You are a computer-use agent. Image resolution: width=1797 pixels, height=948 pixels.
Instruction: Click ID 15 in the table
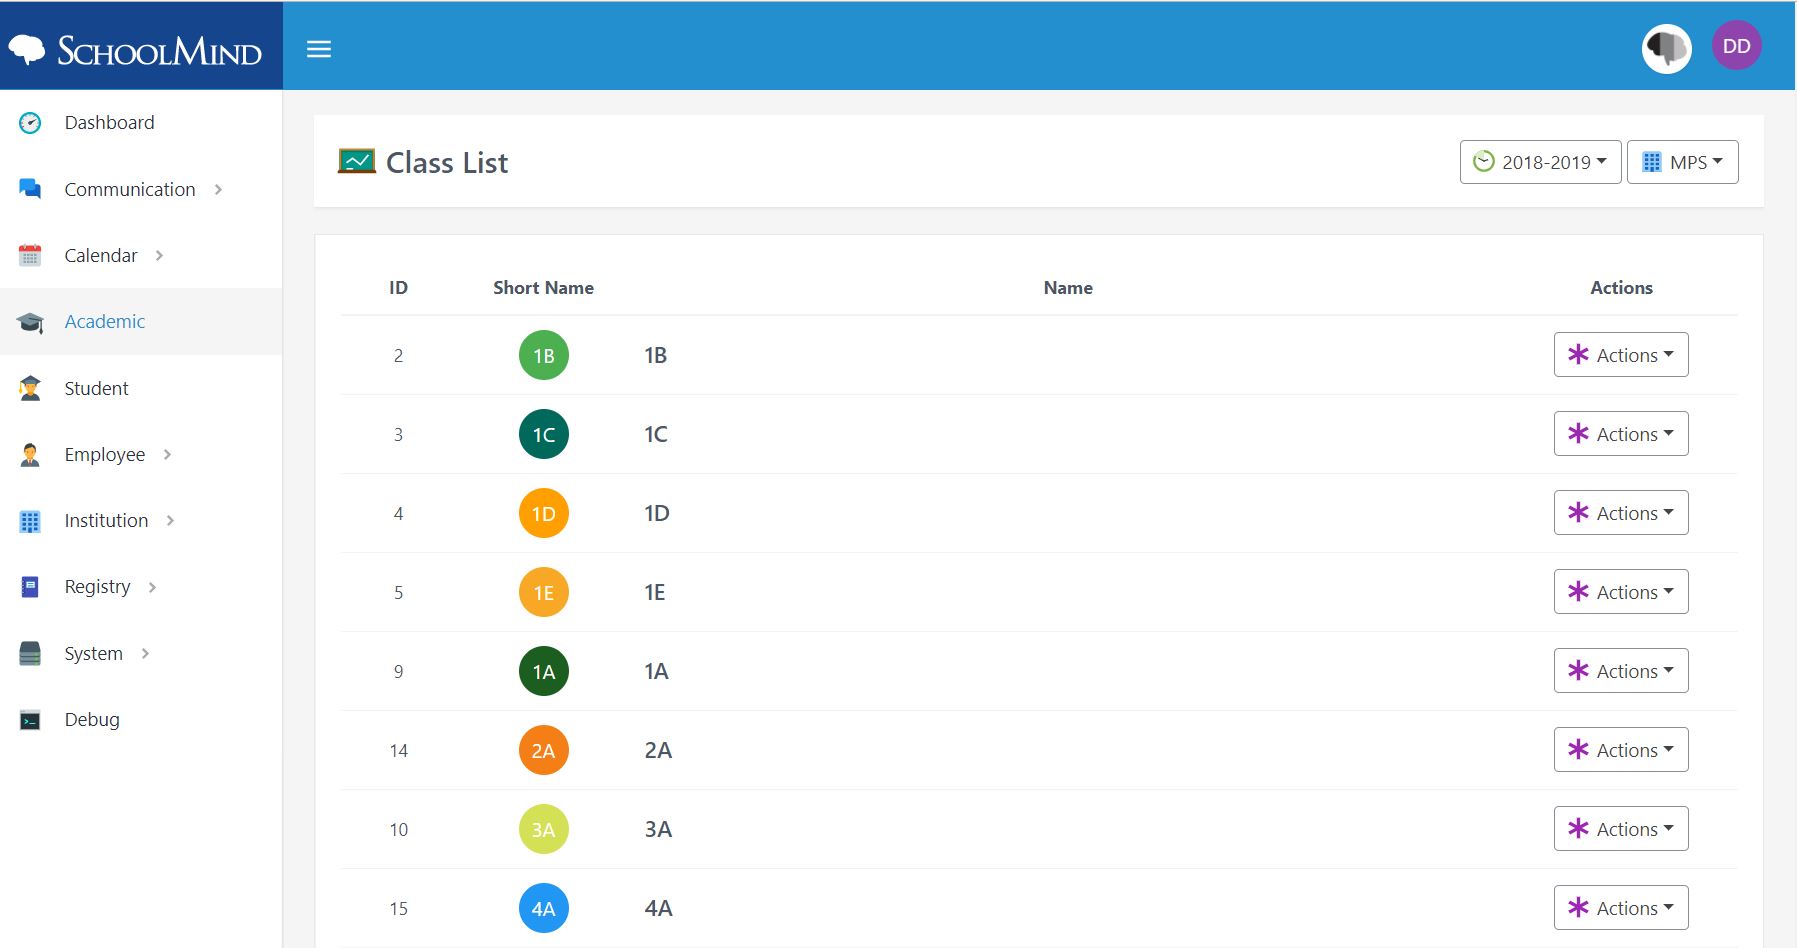tap(399, 909)
